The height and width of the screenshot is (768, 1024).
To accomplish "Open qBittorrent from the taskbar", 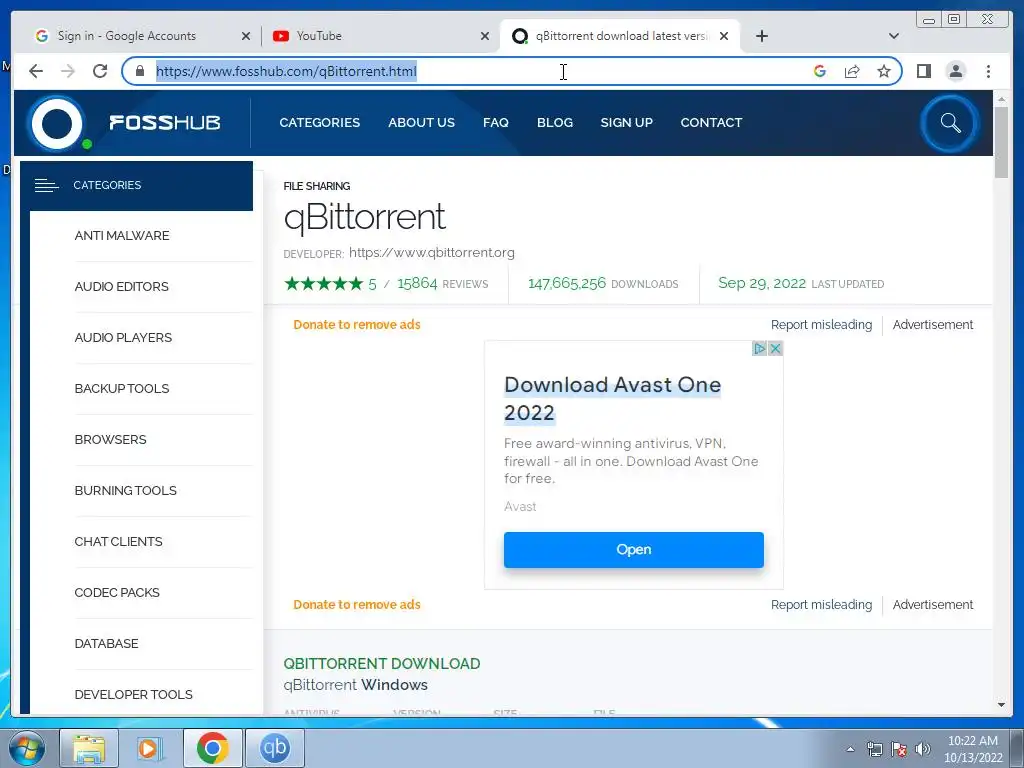I will 274,748.
